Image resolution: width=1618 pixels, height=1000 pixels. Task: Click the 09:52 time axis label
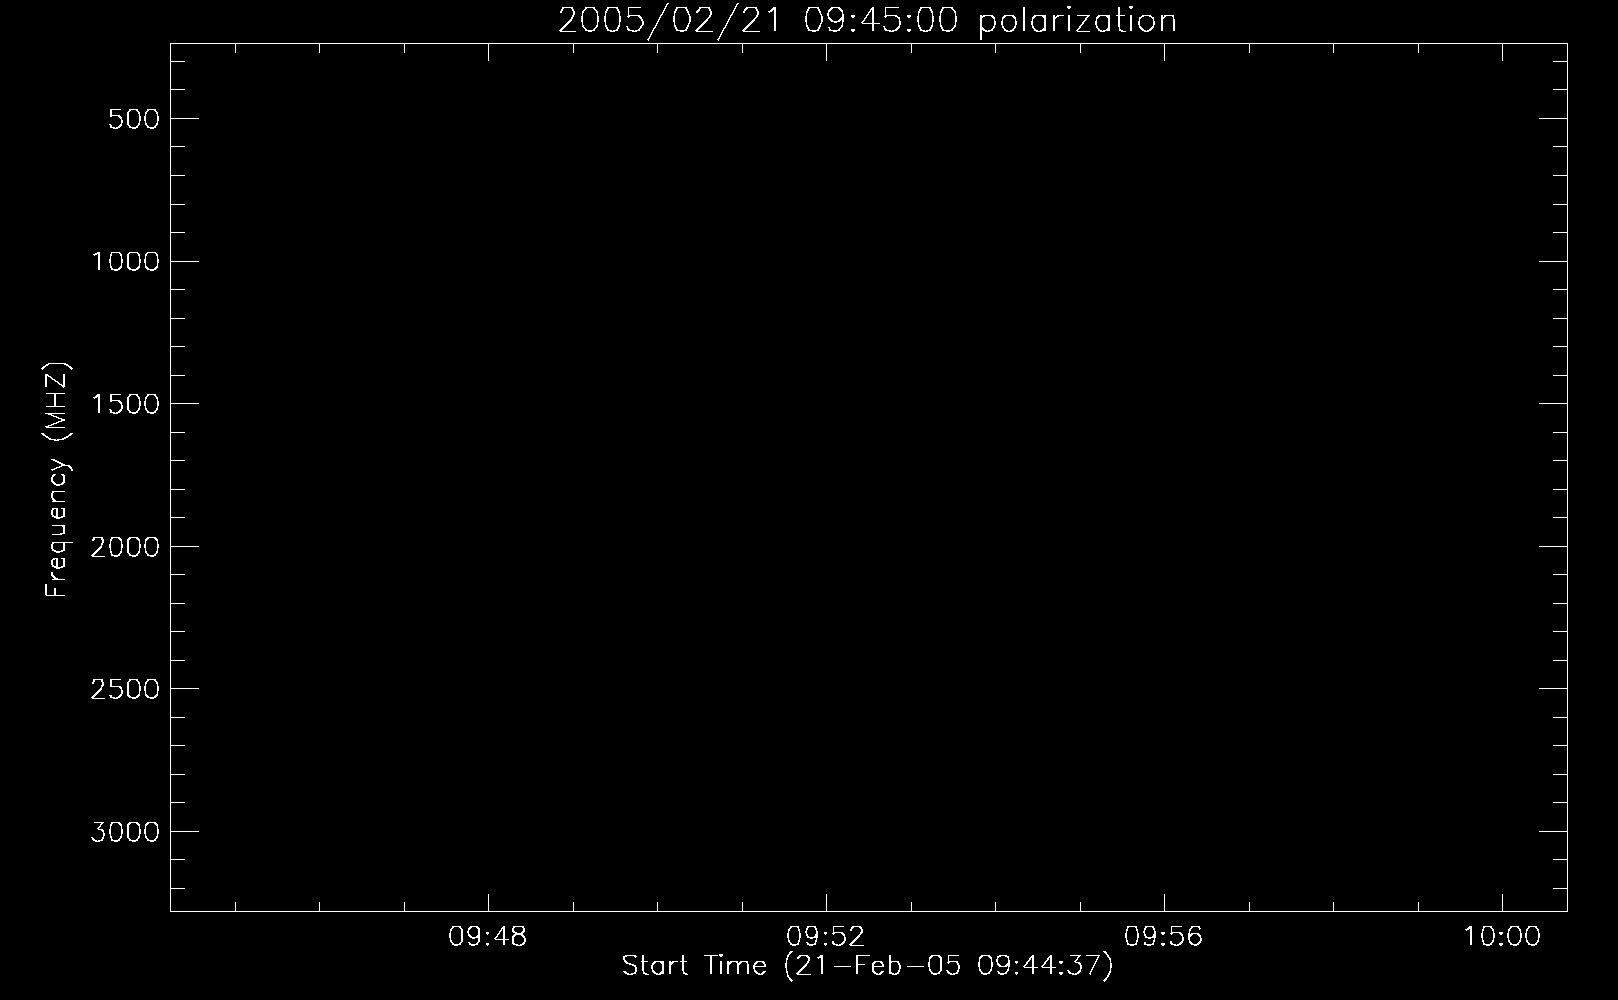[x=826, y=937]
